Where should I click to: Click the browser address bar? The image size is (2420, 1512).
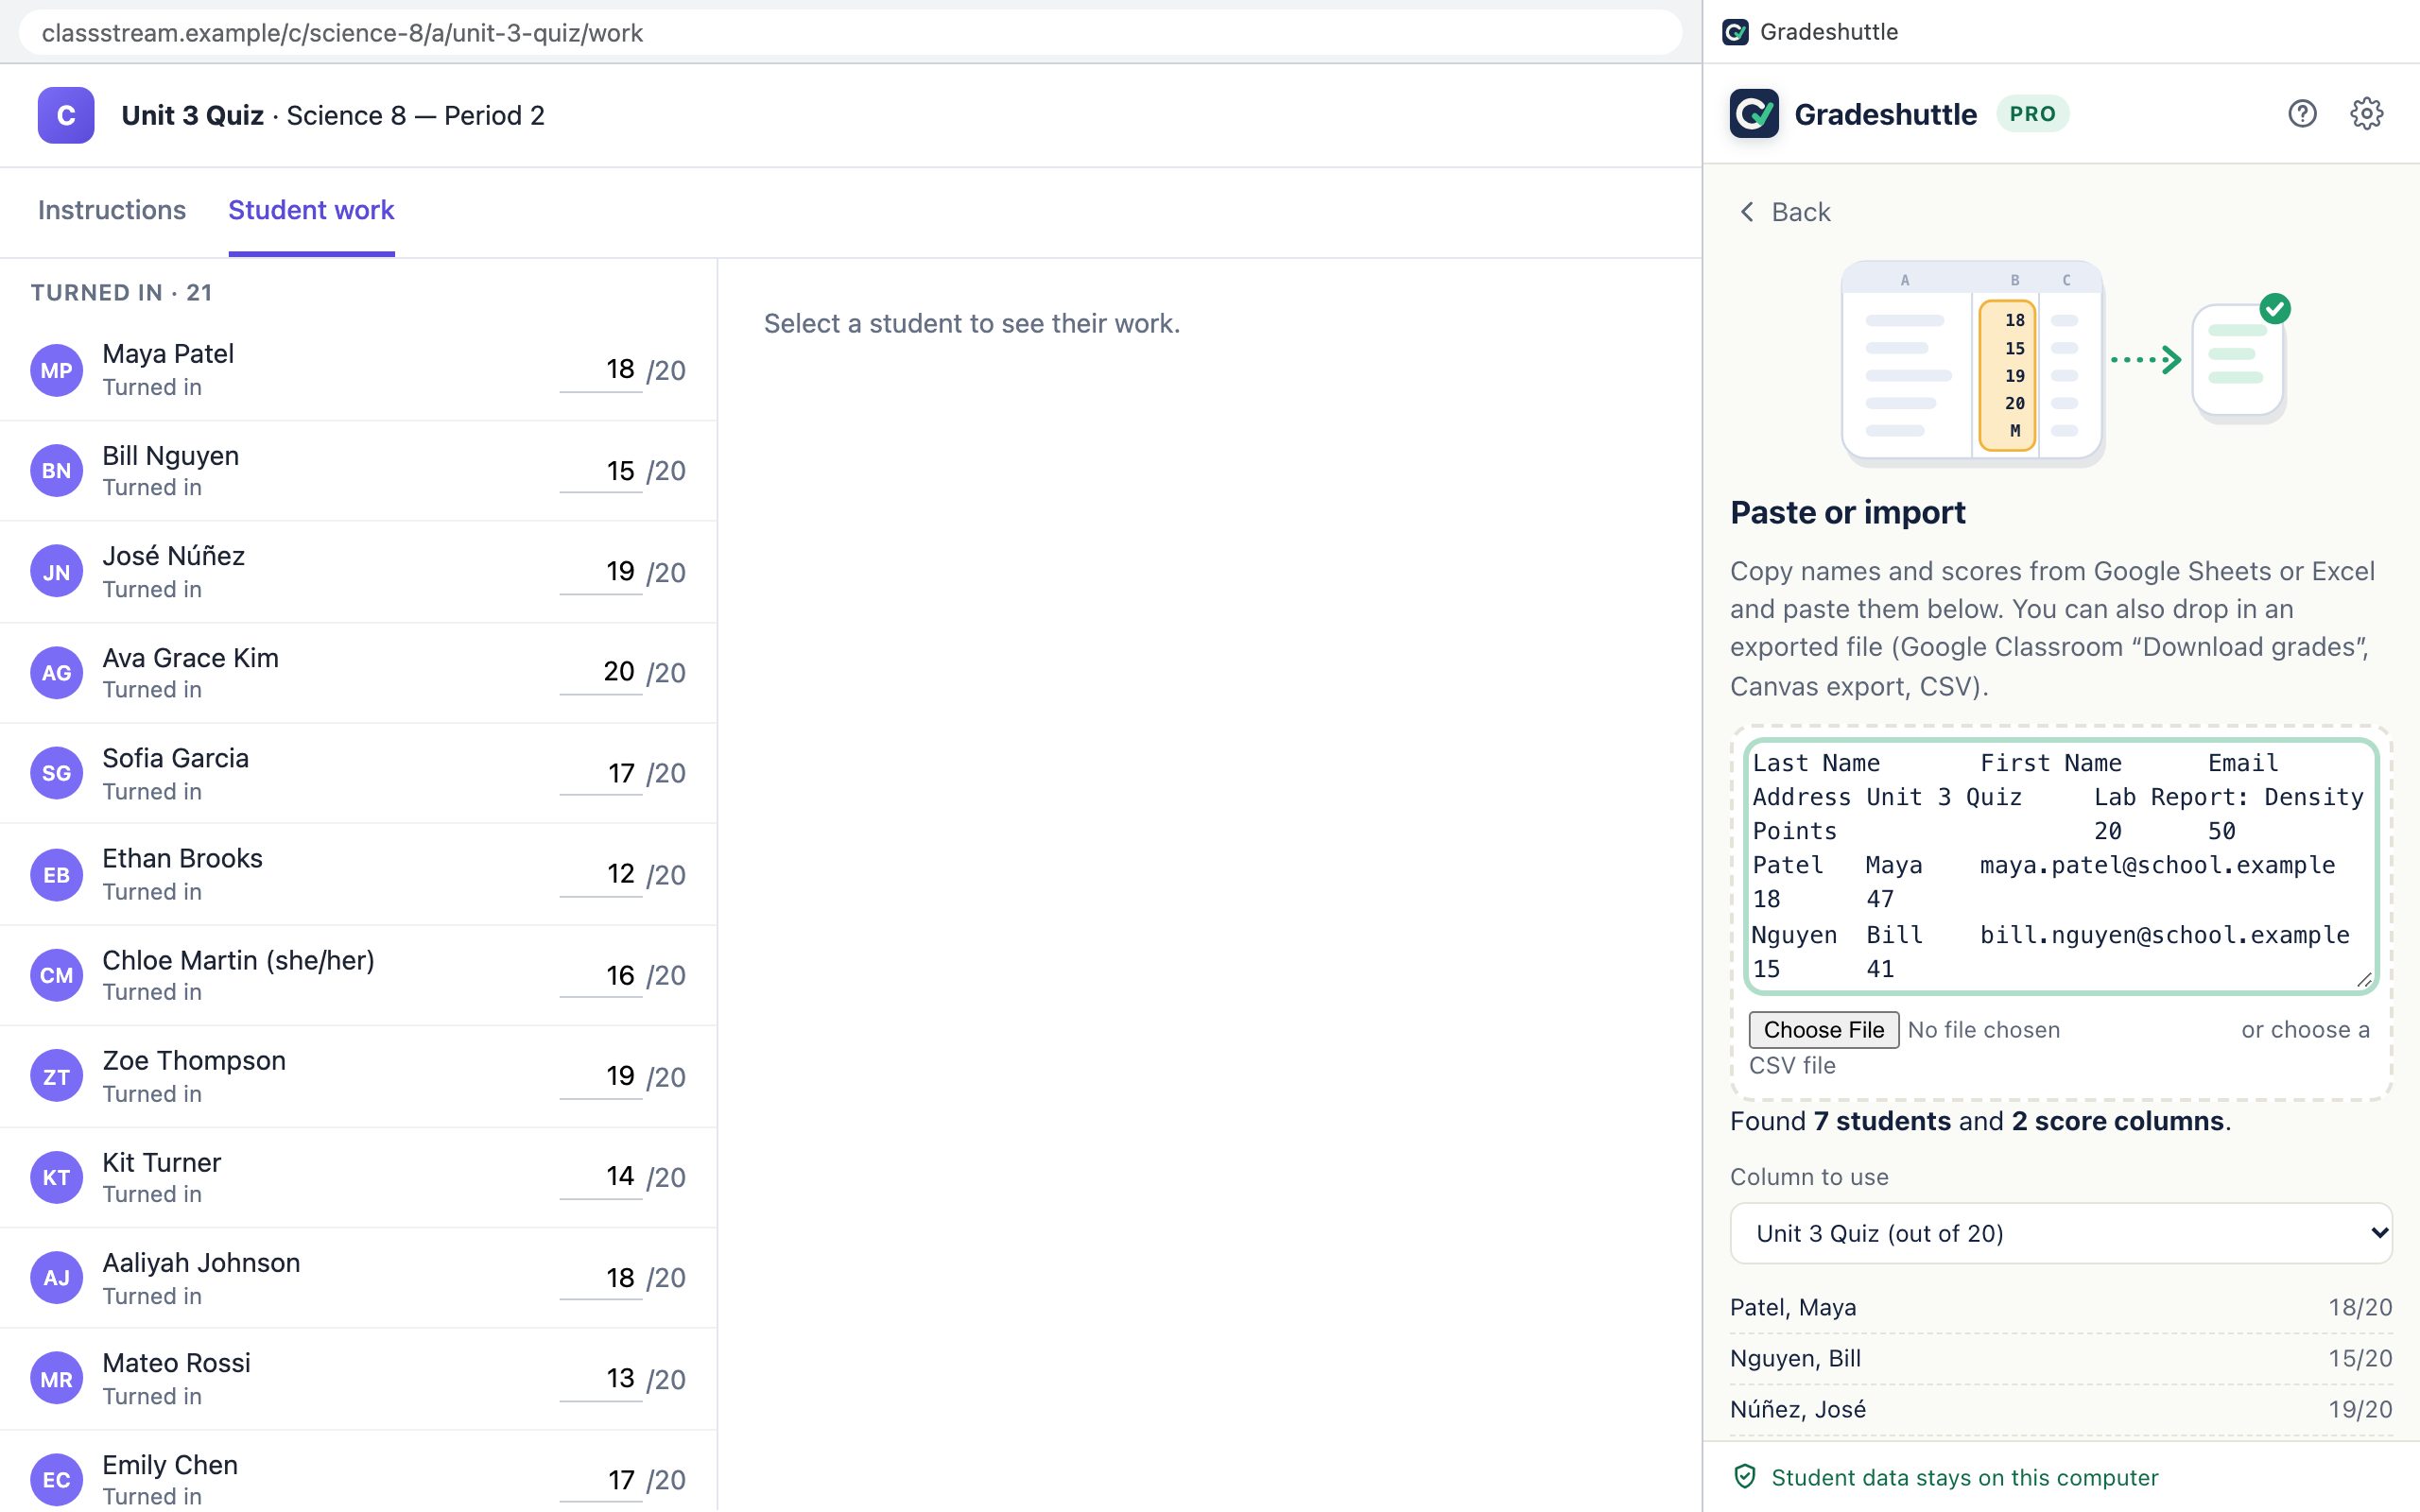click(x=850, y=33)
